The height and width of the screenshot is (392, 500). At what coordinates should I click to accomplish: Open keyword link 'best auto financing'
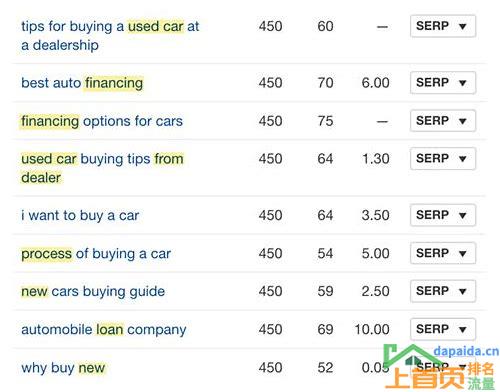82,83
